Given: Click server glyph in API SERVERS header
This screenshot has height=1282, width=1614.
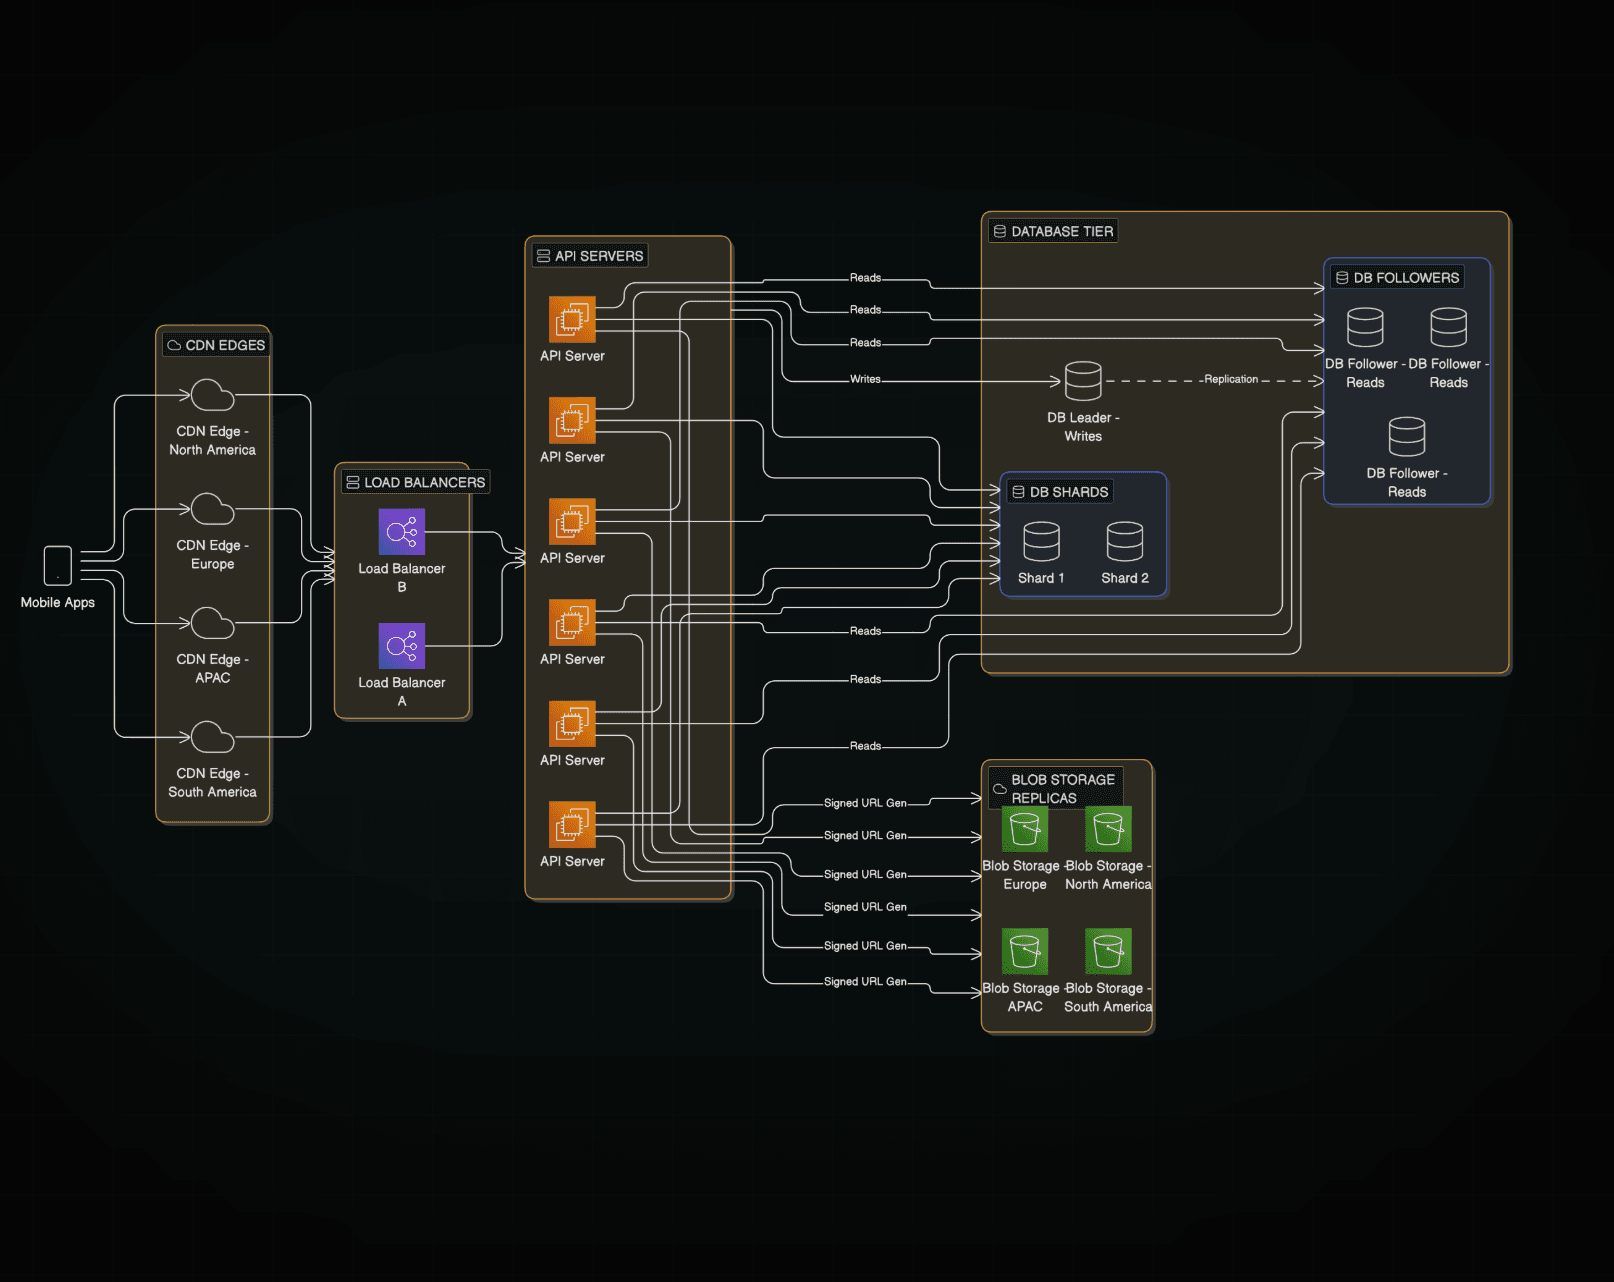Looking at the screenshot, I should tap(544, 256).
